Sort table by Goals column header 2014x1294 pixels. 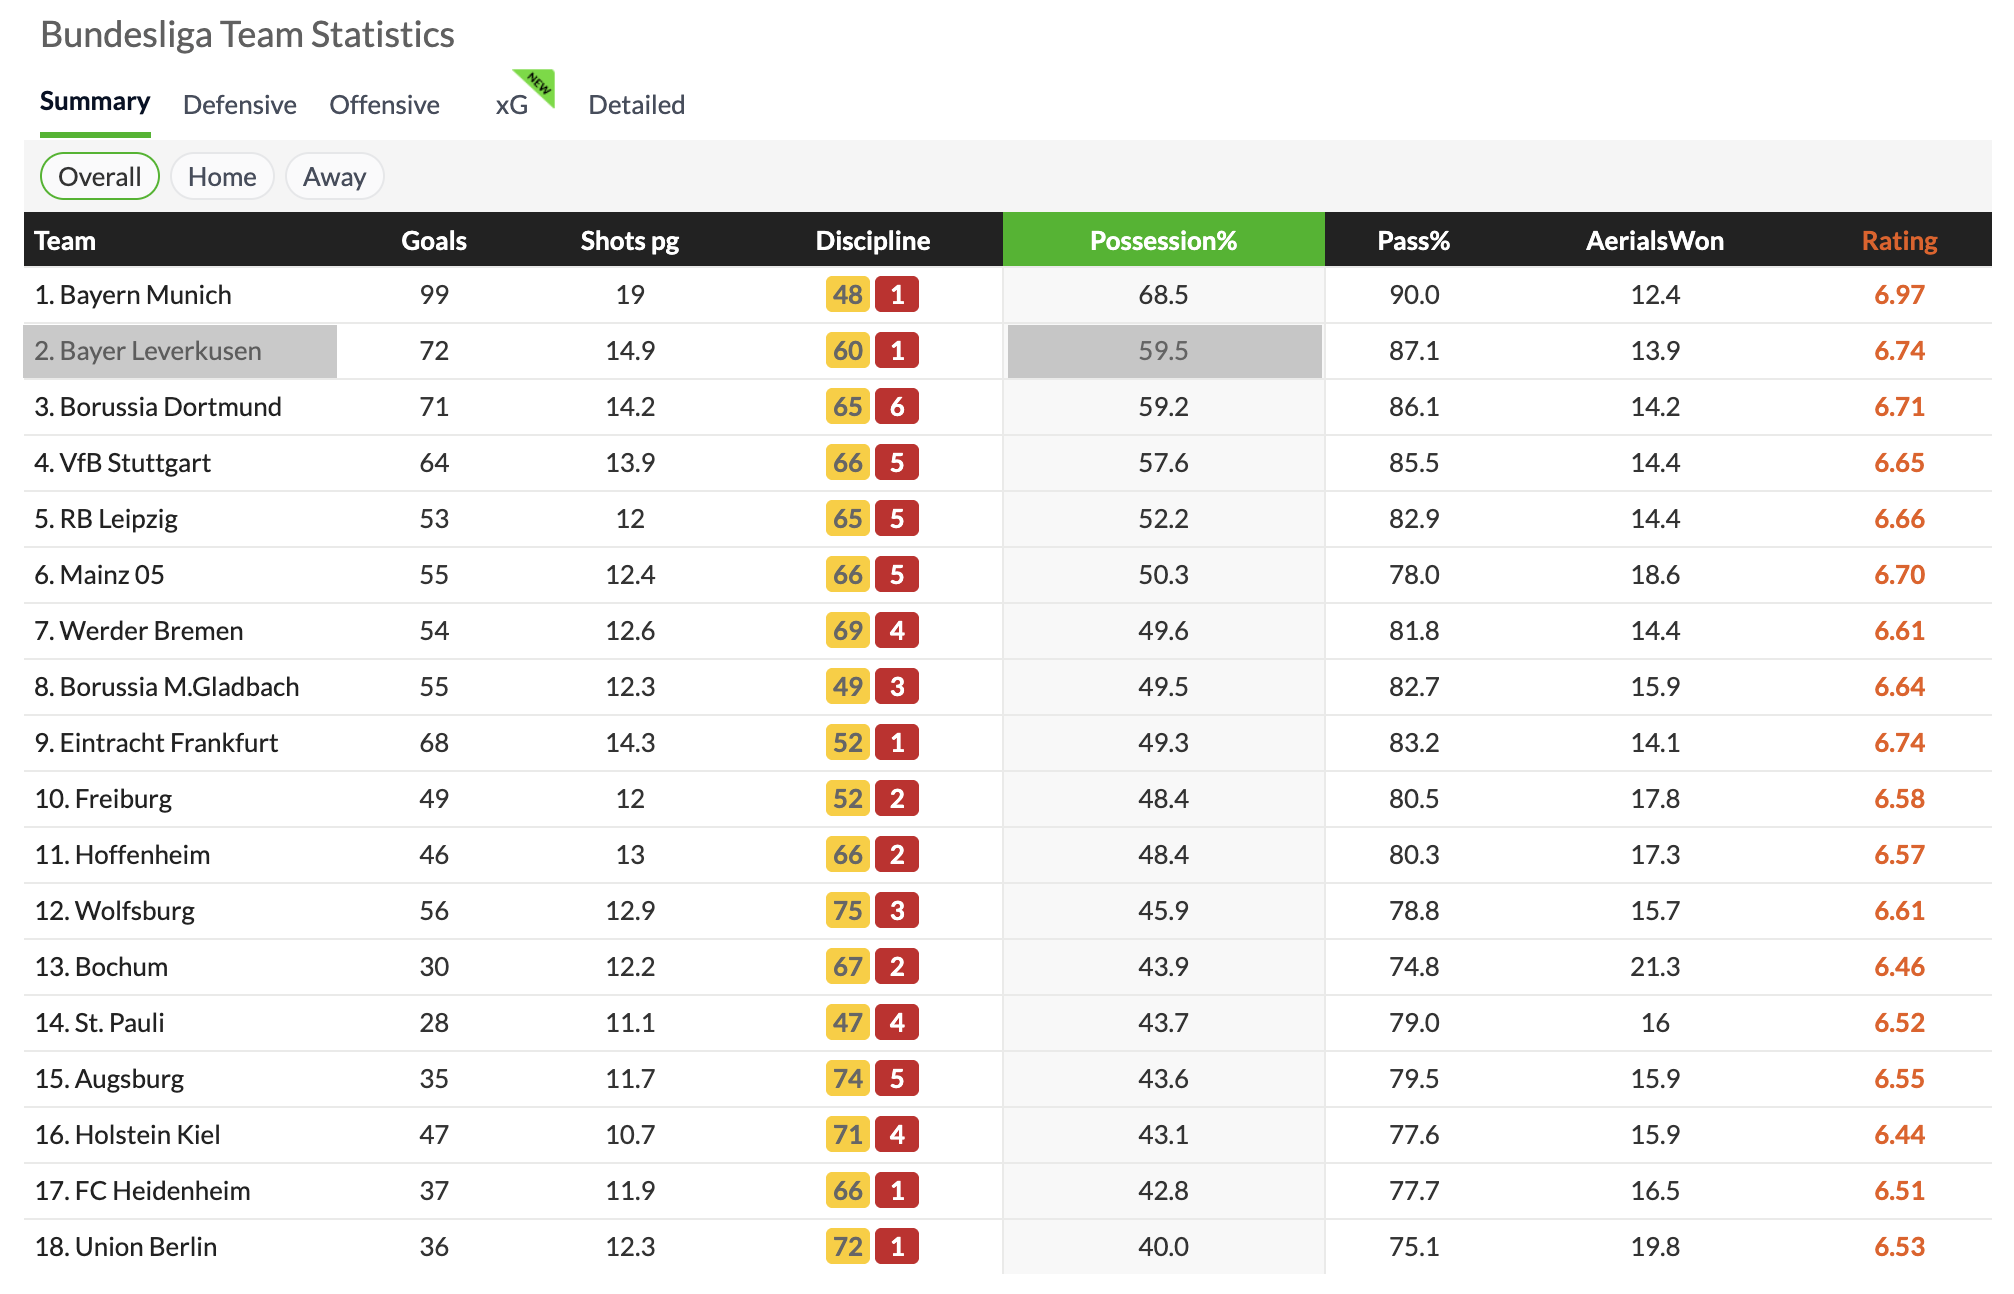[434, 241]
